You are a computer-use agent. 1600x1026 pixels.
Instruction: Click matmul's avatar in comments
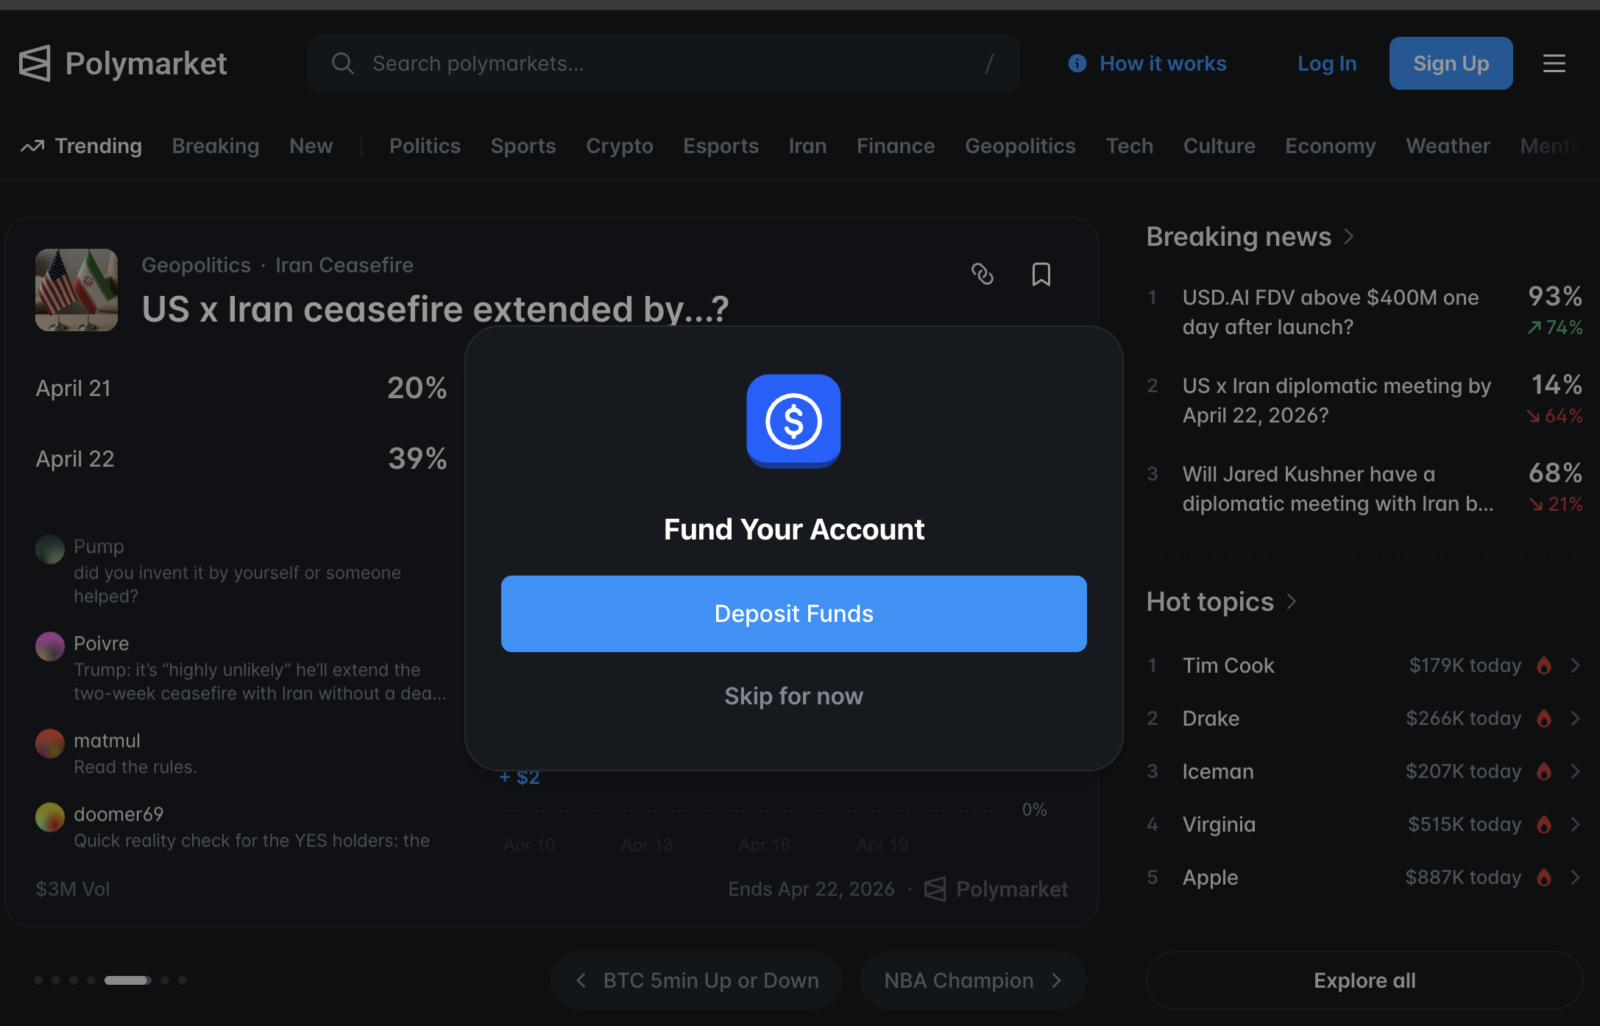(x=50, y=743)
